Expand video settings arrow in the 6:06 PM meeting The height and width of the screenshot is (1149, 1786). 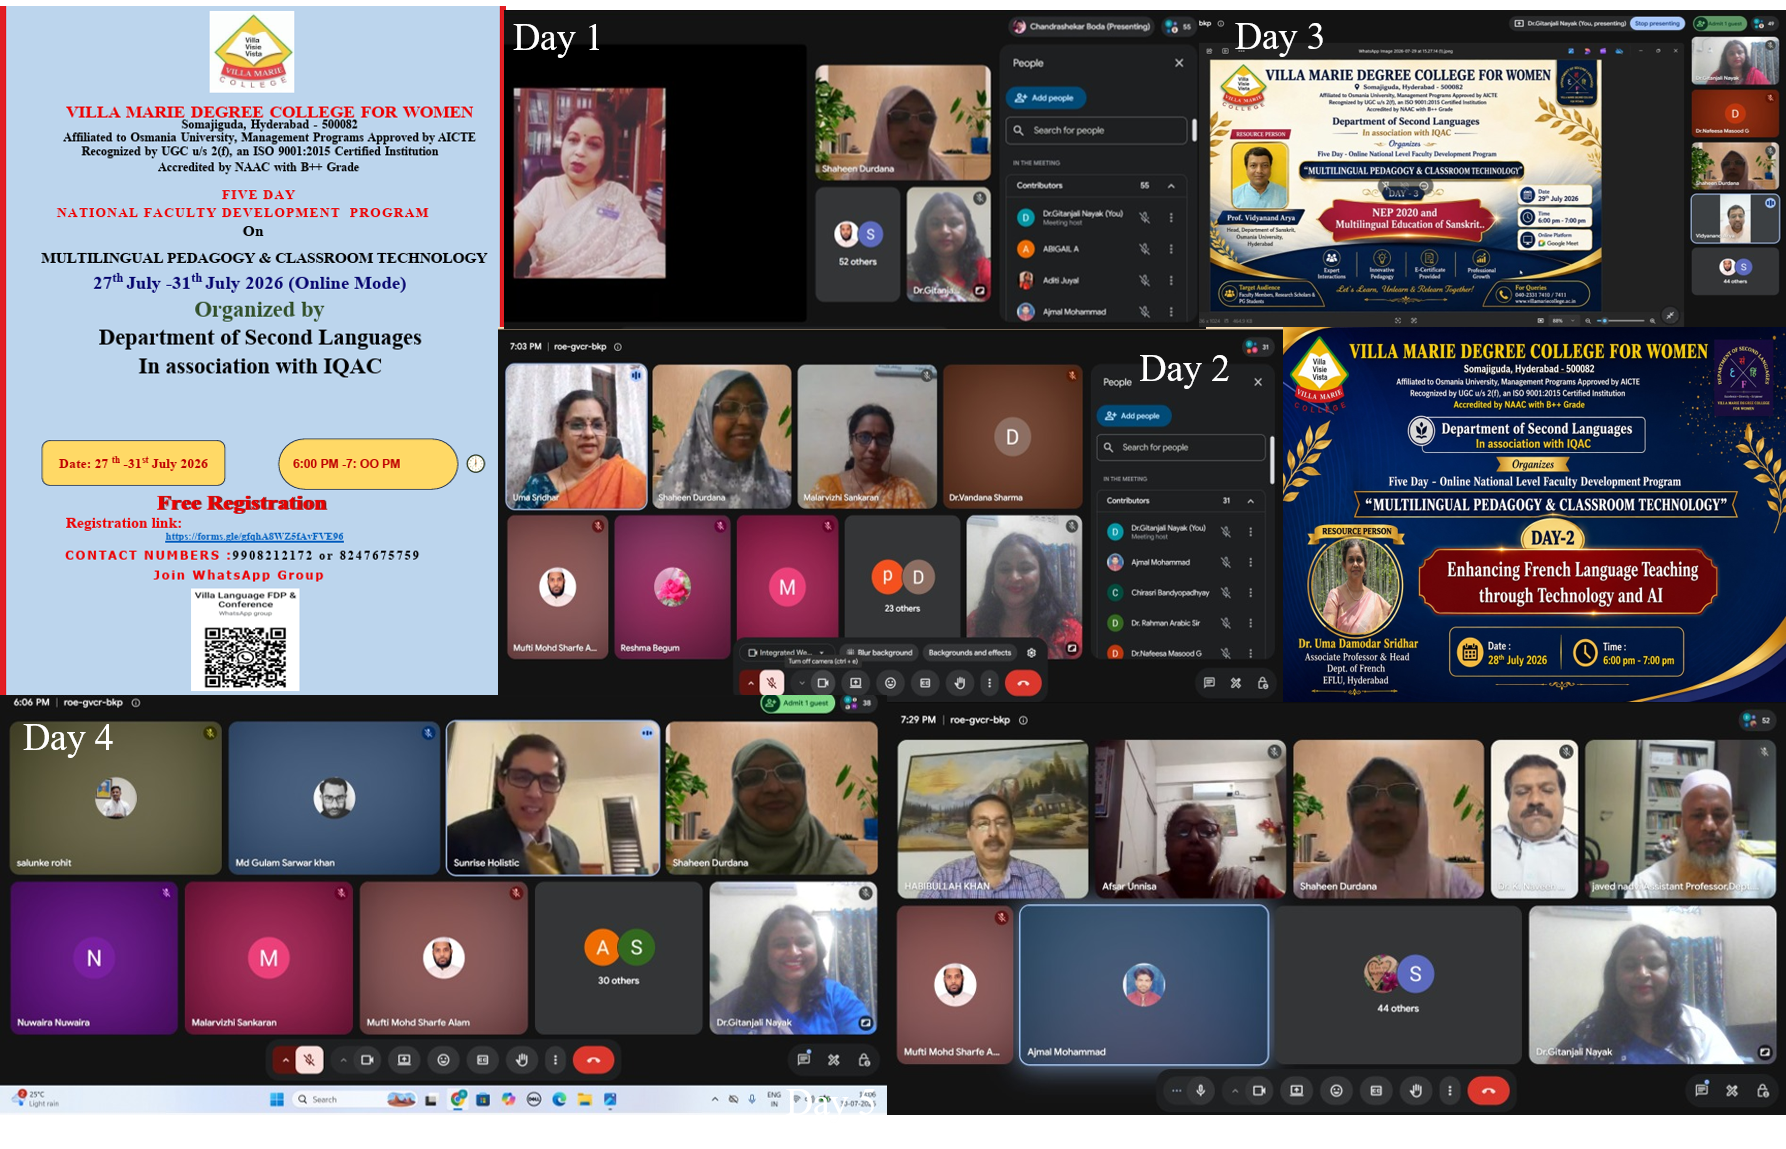tap(343, 1059)
